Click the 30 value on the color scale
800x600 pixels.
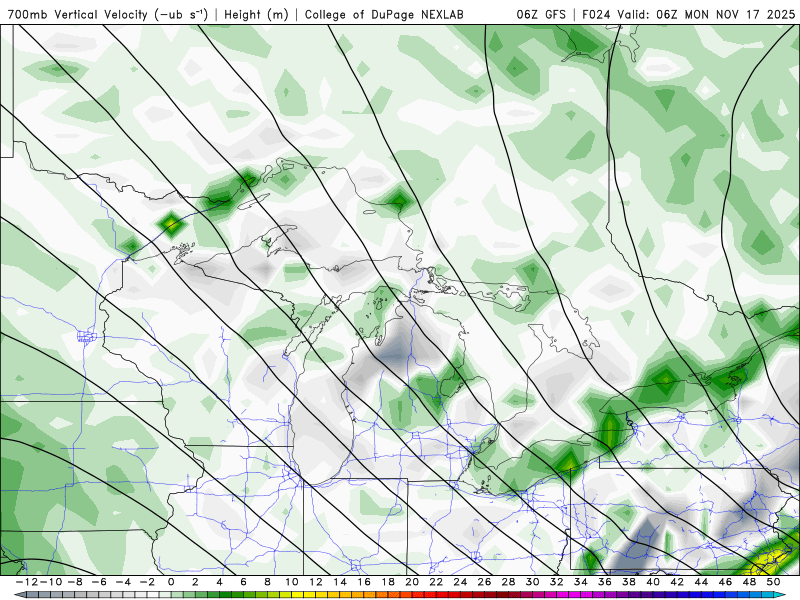[533, 582]
